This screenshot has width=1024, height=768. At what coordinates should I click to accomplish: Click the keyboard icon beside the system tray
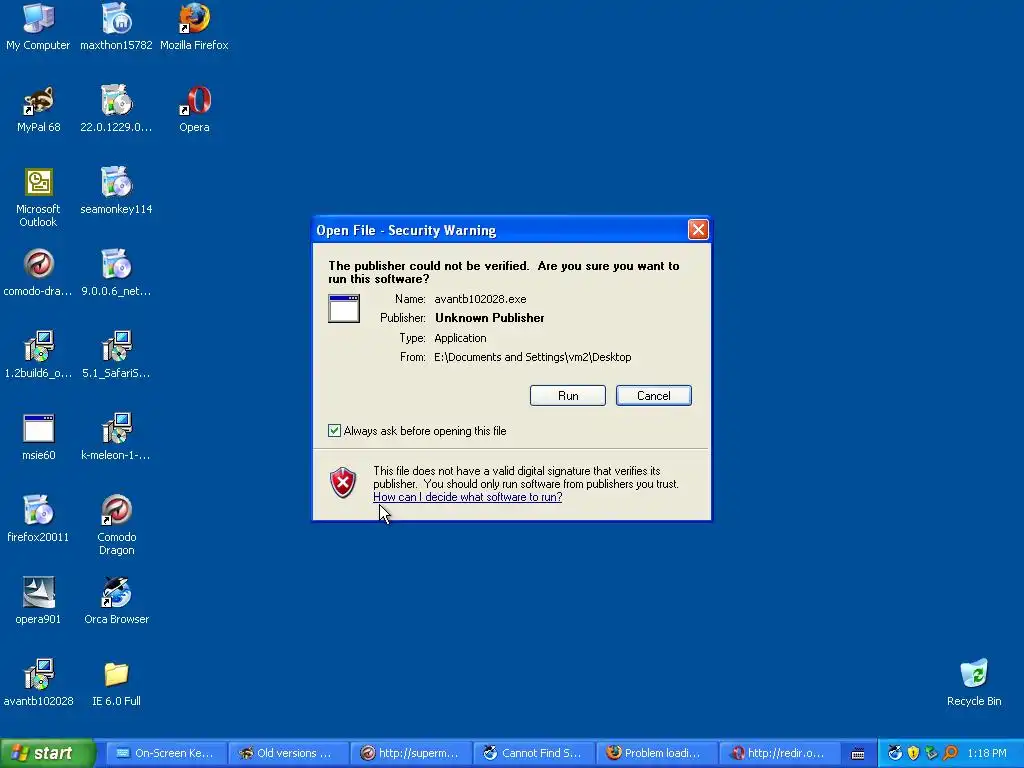pos(858,754)
